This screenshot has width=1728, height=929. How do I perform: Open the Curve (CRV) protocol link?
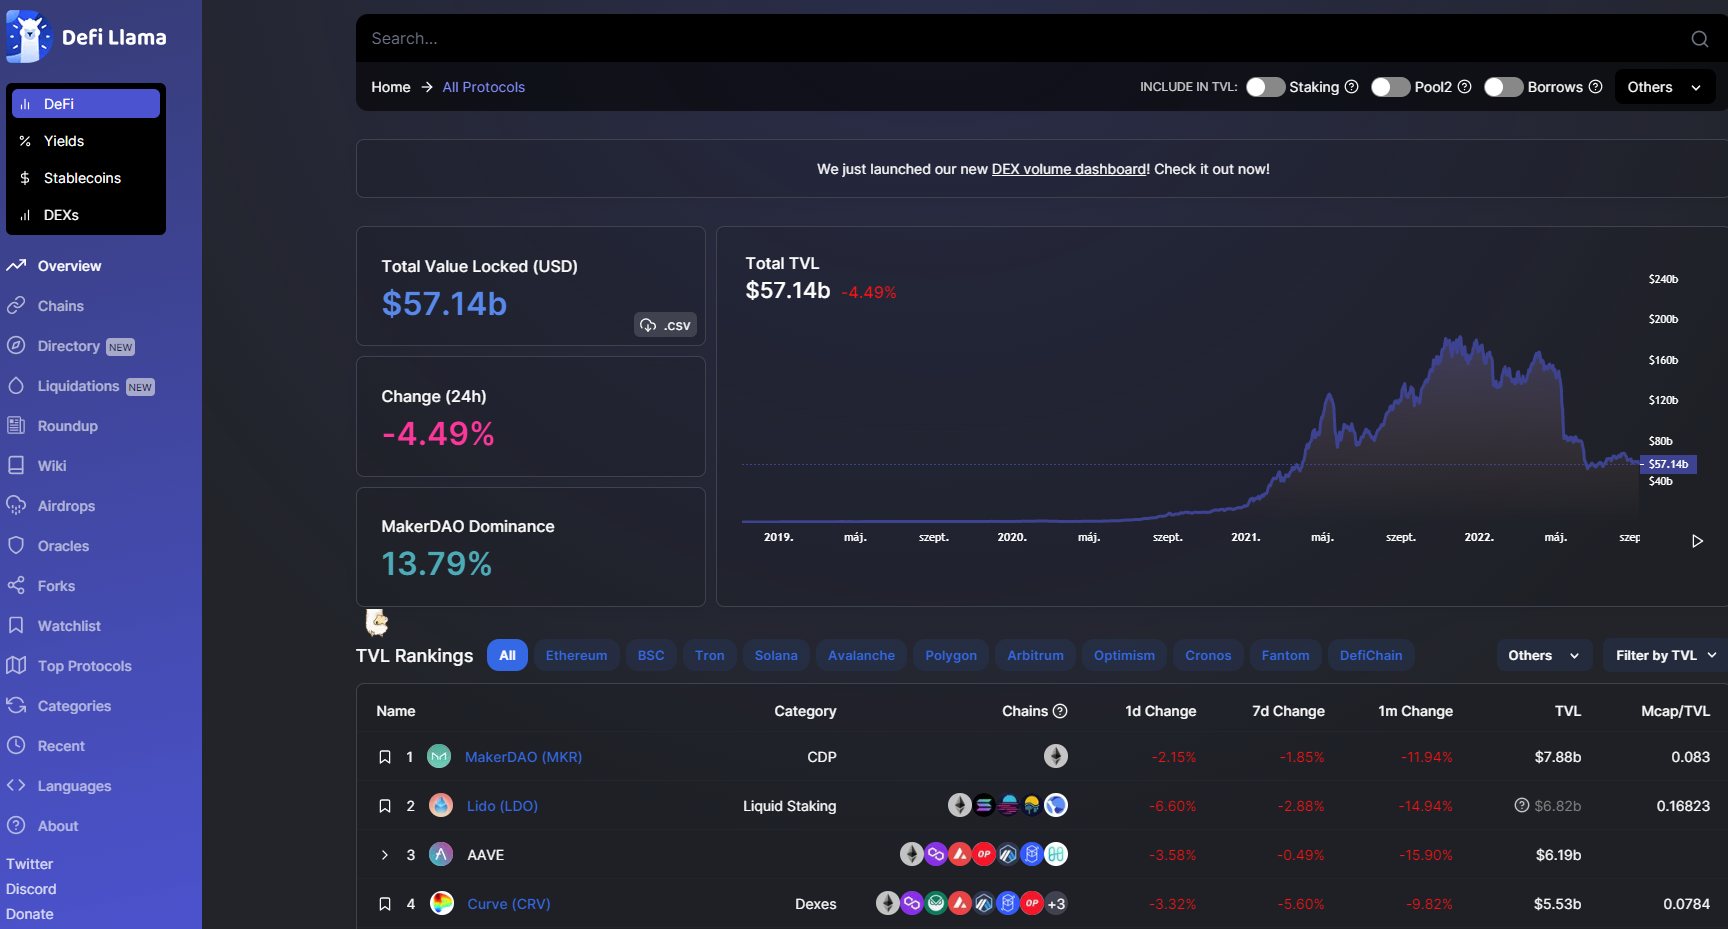point(509,904)
